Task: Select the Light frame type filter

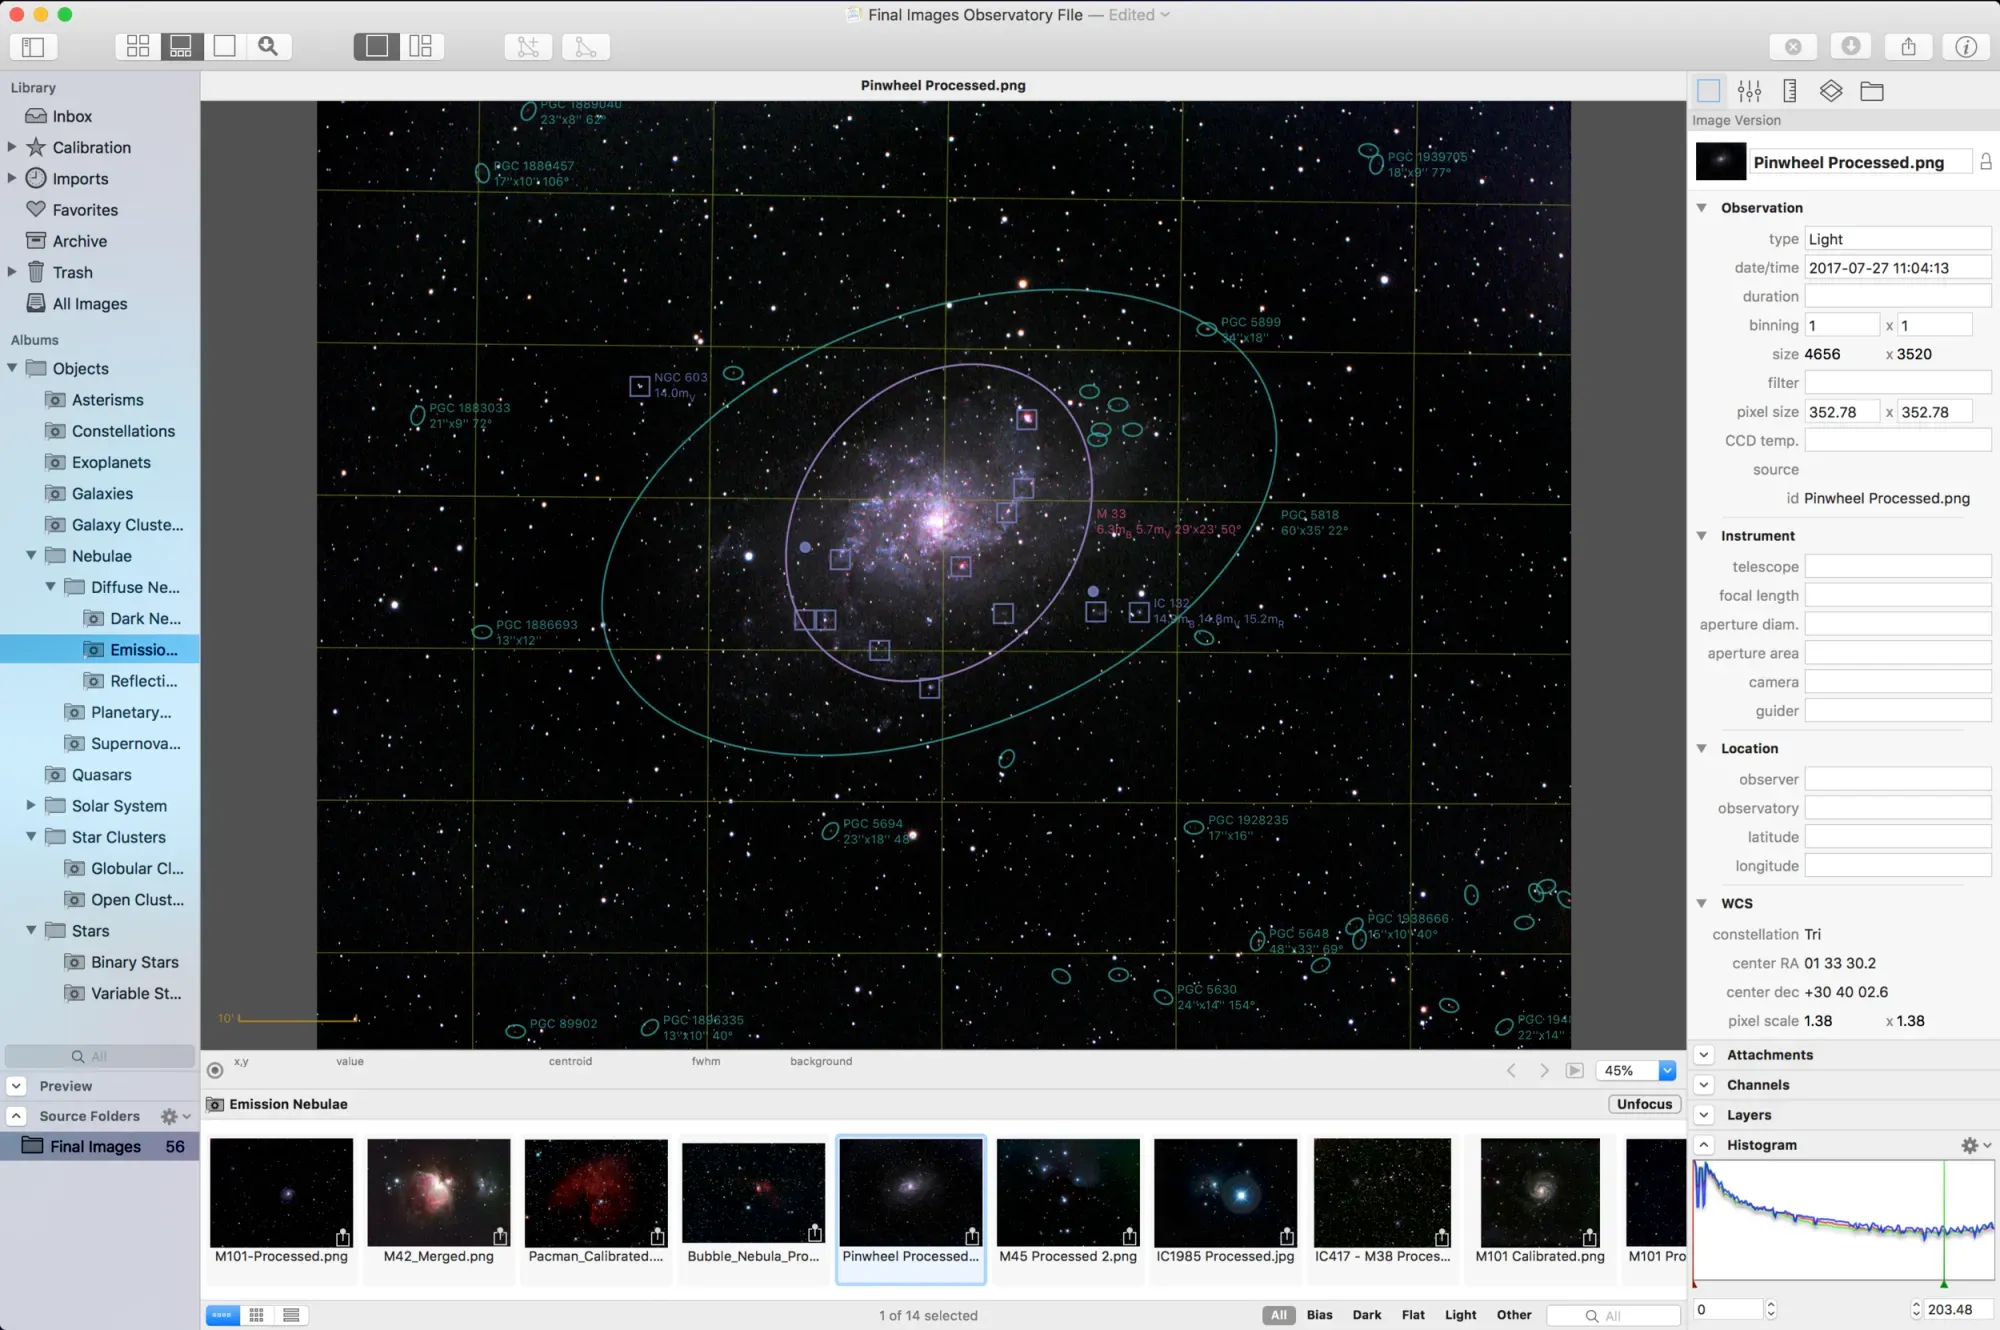Action: pos(1460,1315)
